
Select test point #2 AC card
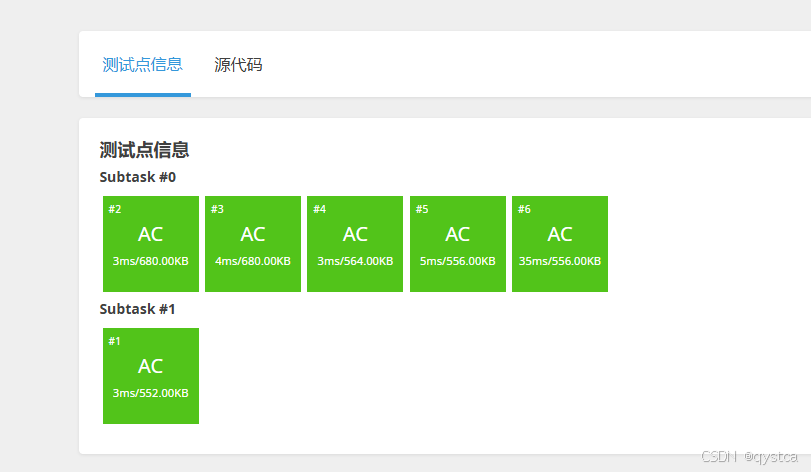pyautogui.click(x=151, y=243)
